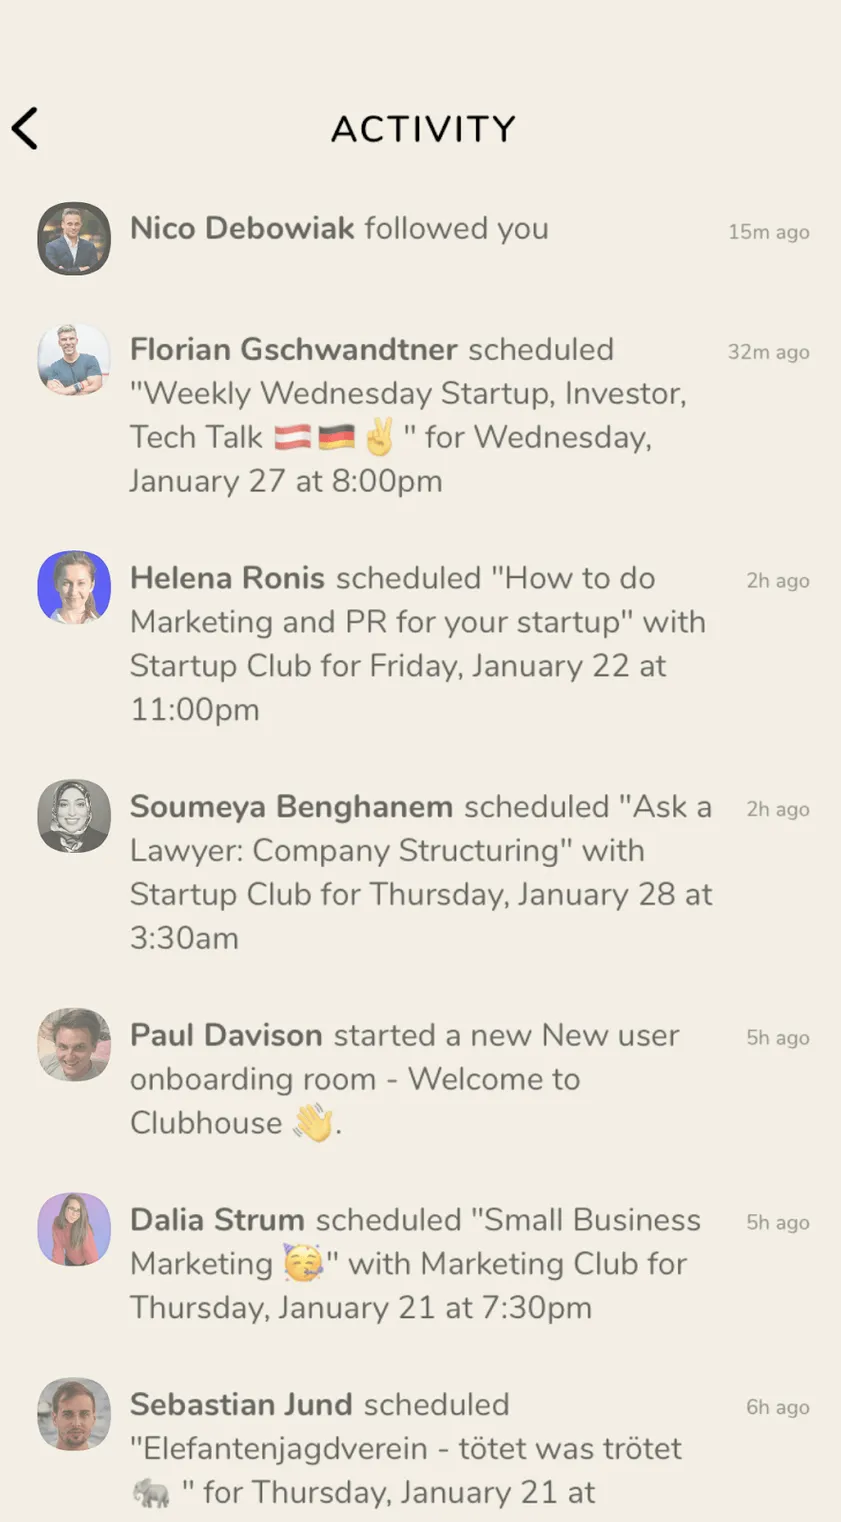841x1522 pixels.
Task: Tap Dalia Strum's avatar
Action: tap(74, 1229)
